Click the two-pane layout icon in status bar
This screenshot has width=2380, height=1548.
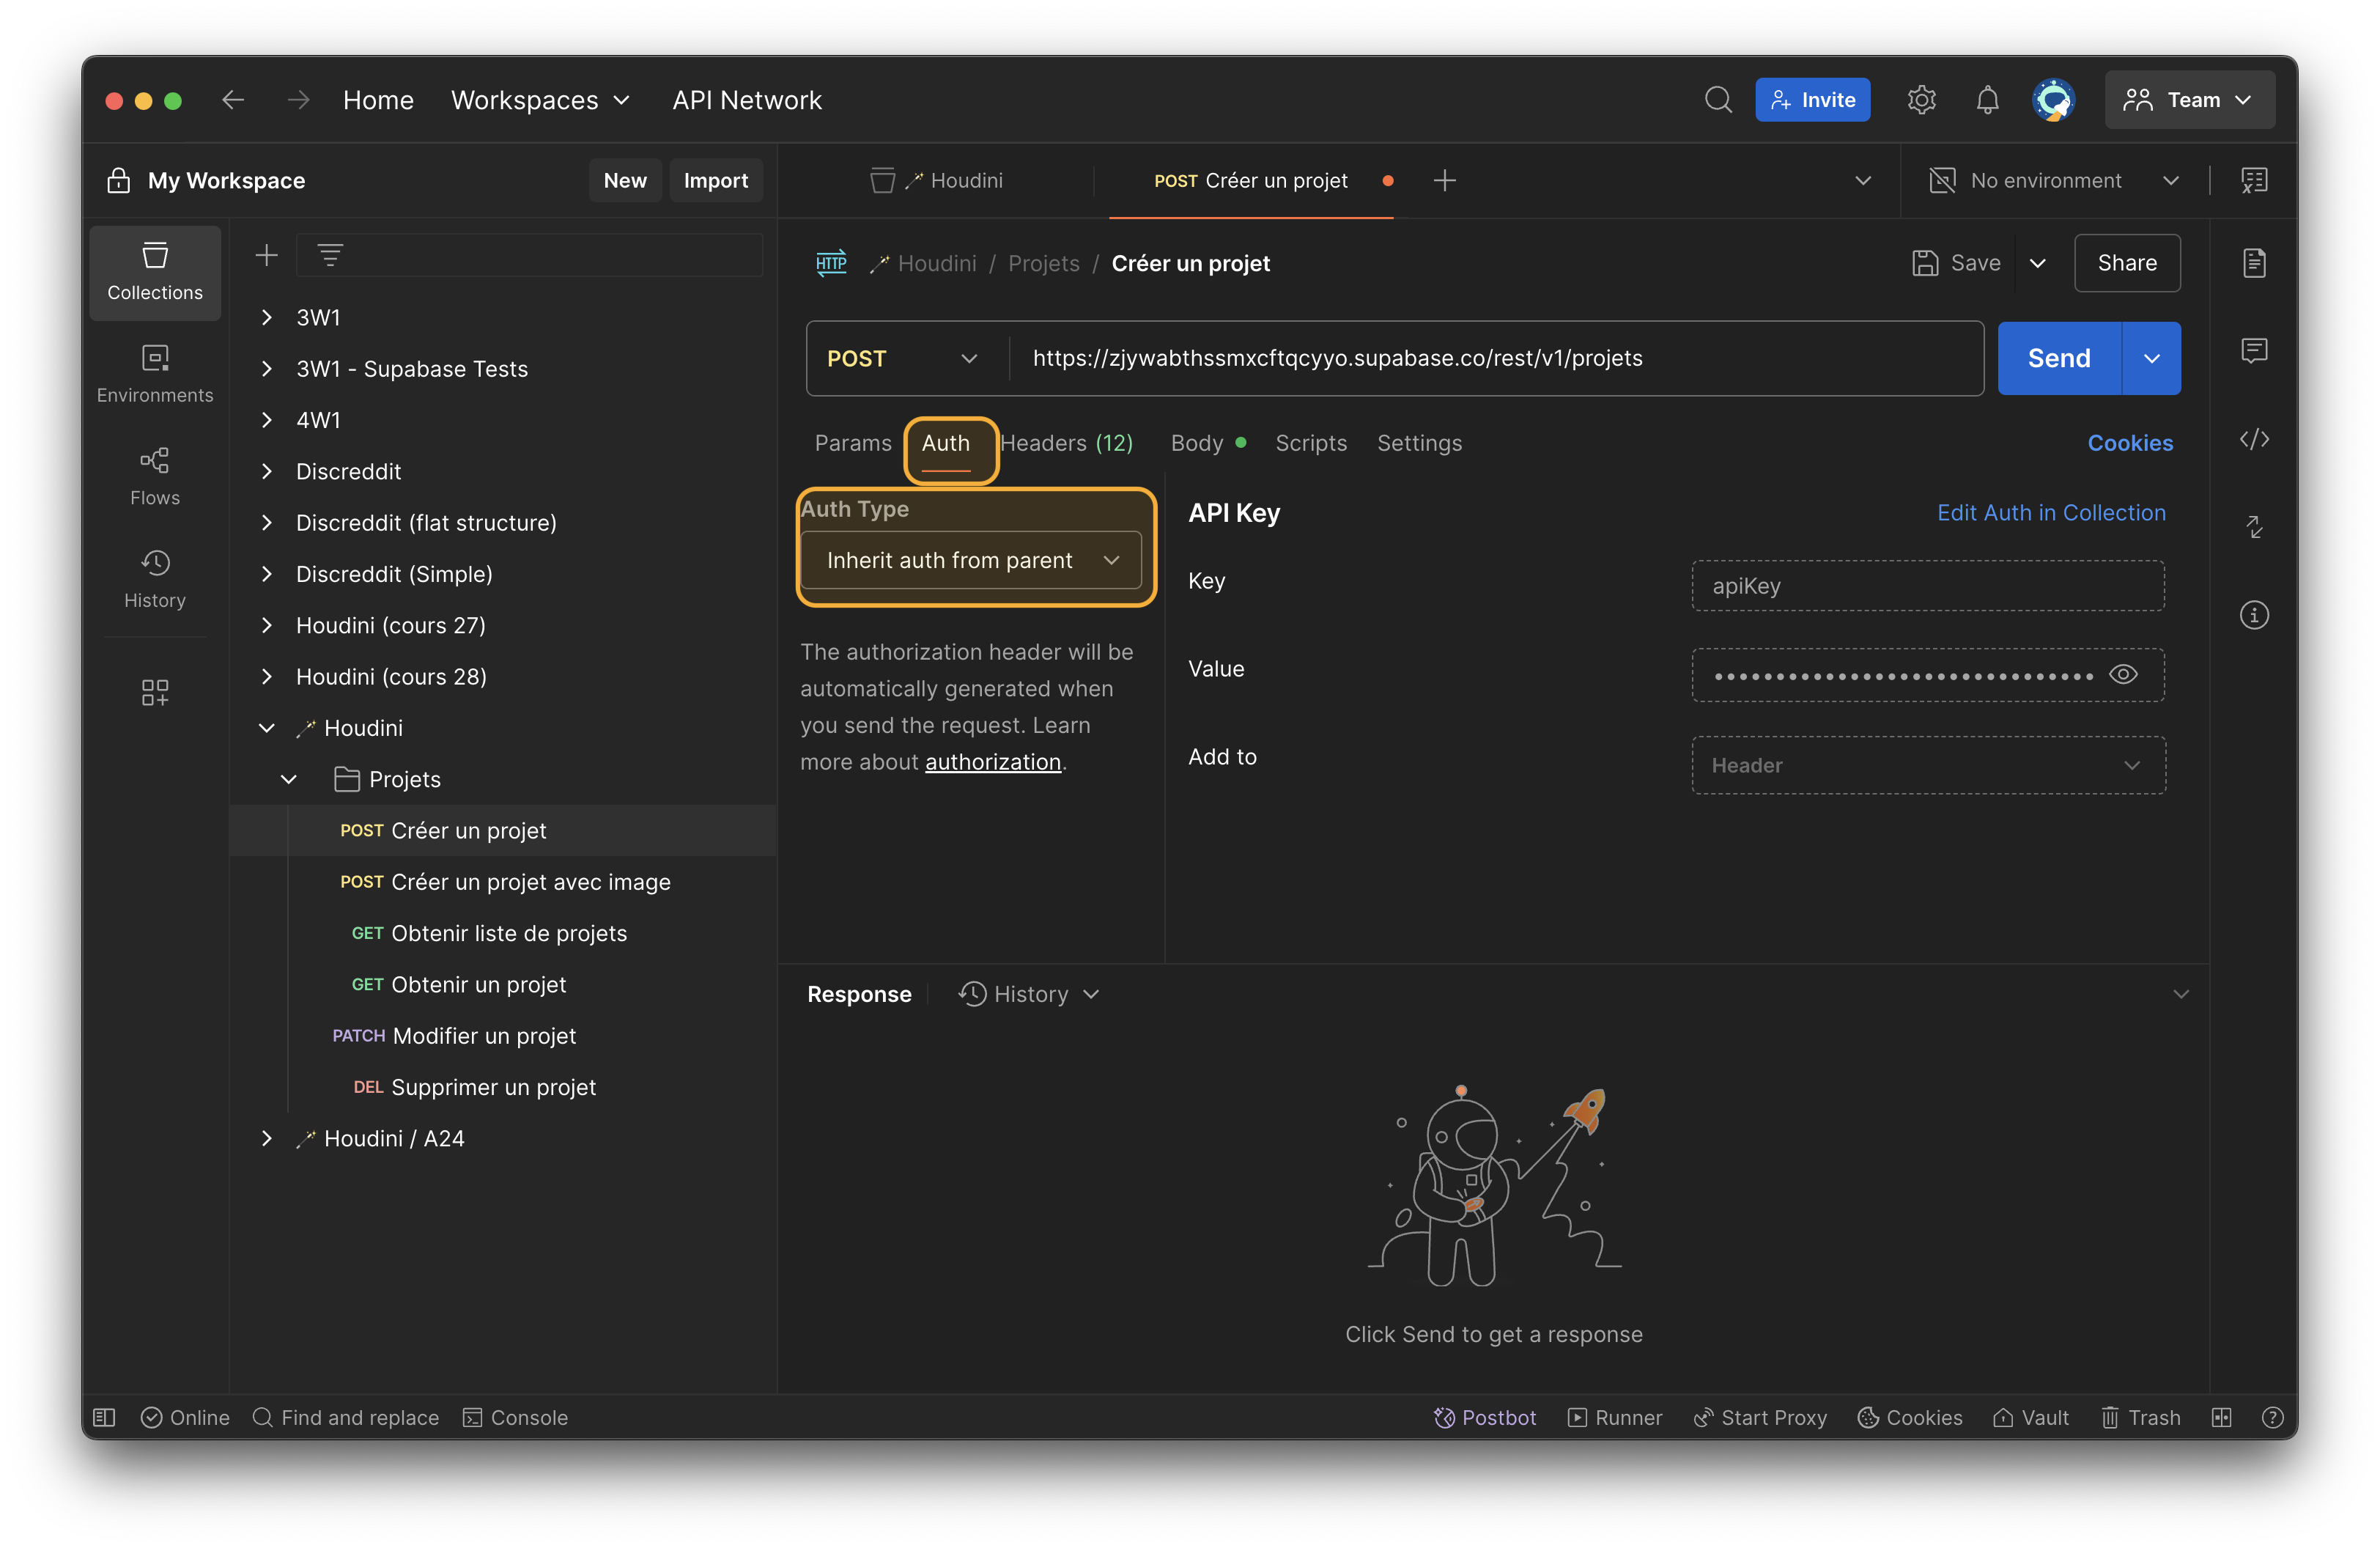click(x=2221, y=1417)
